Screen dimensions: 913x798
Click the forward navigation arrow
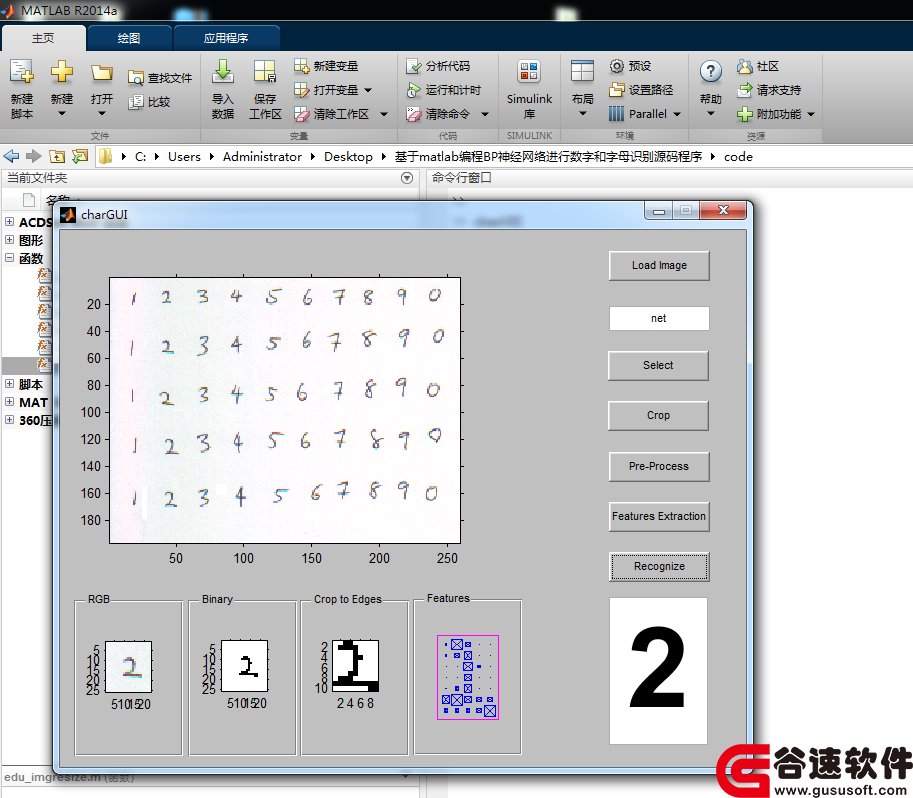point(34,156)
